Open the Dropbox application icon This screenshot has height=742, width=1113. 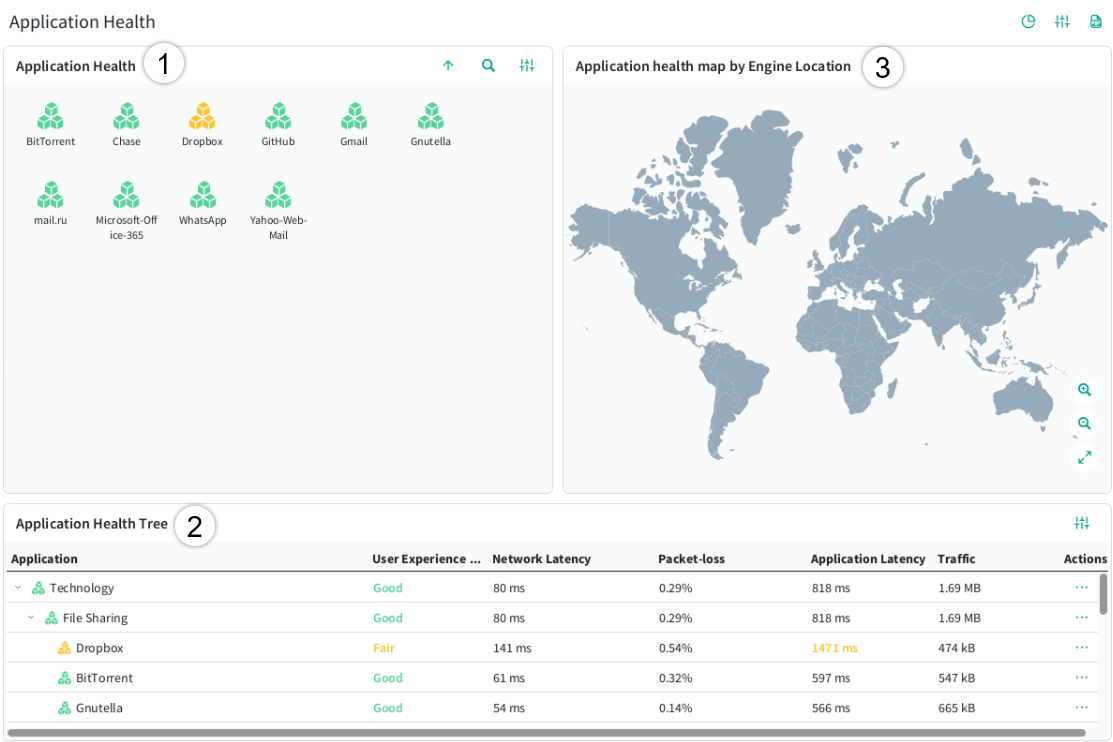point(202,116)
